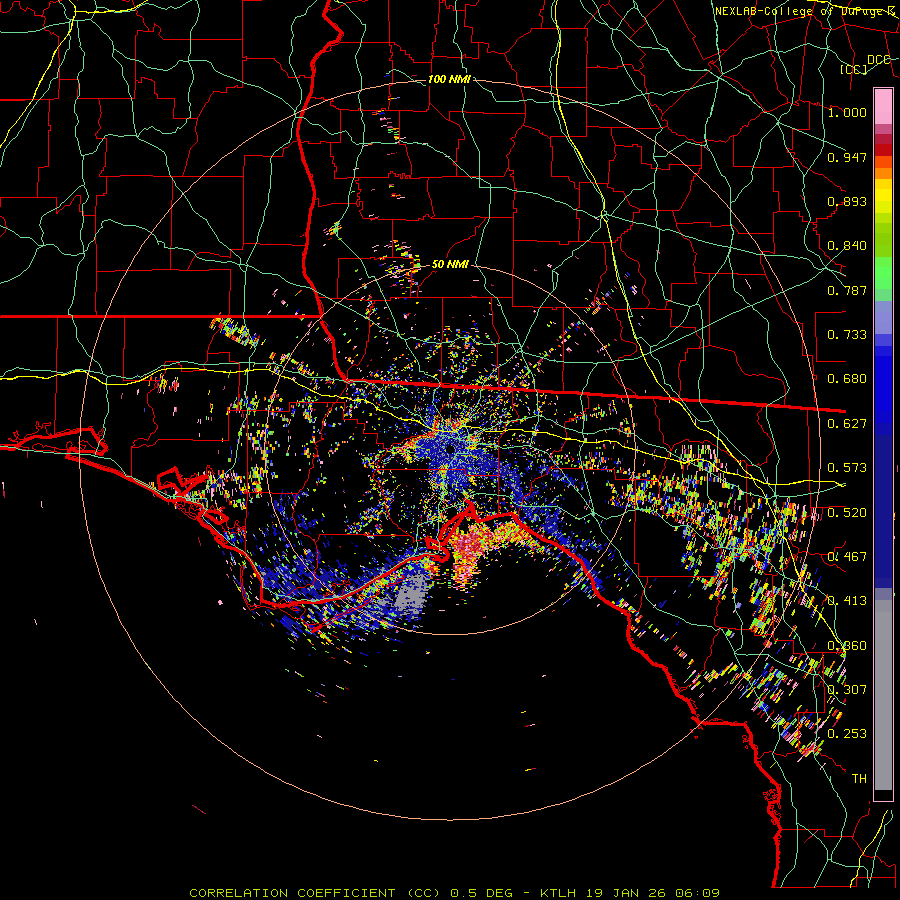Click the 0.787 color scale value
The height and width of the screenshot is (900, 900).
point(847,290)
